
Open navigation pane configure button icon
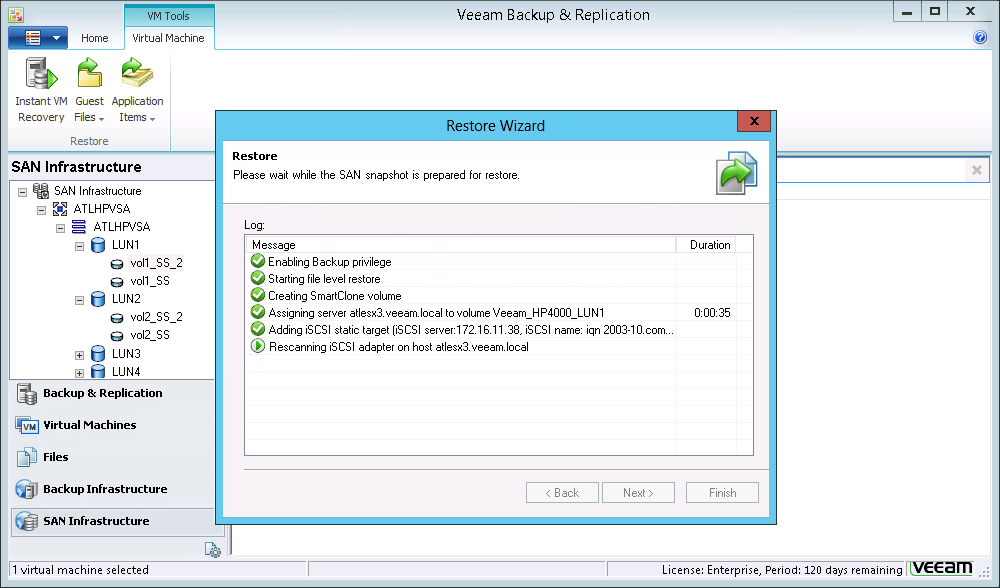tap(212, 549)
